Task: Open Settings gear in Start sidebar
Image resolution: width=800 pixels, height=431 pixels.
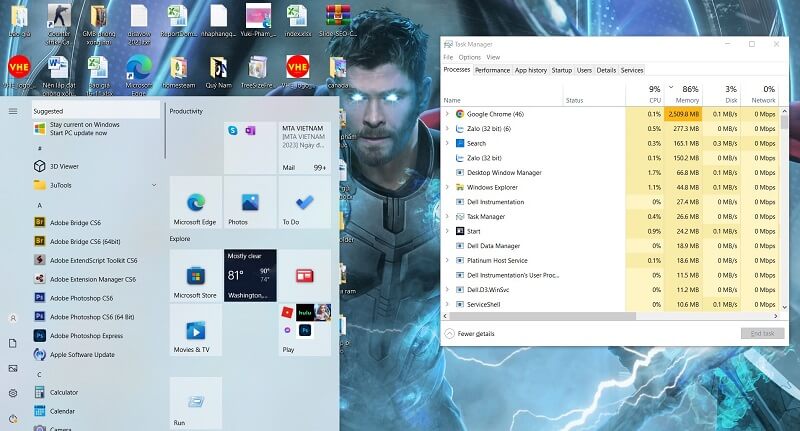Action: click(x=13, y=393)
